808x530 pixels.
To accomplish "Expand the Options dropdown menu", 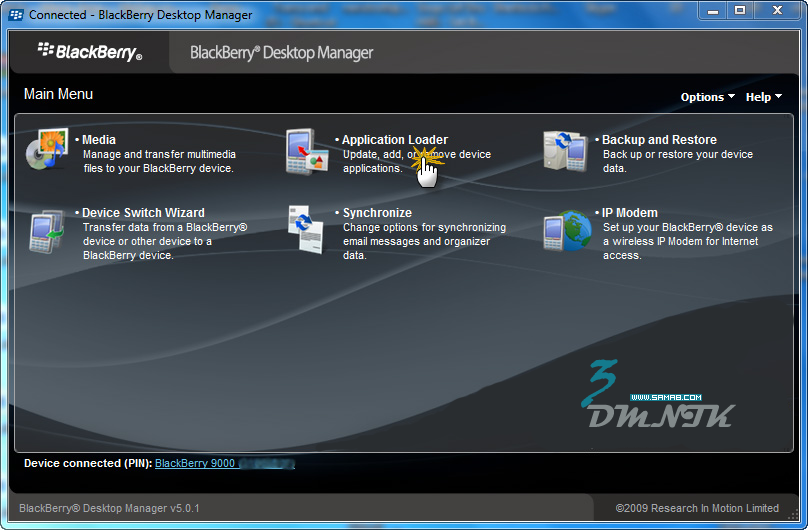I will [x=707, y=97].
